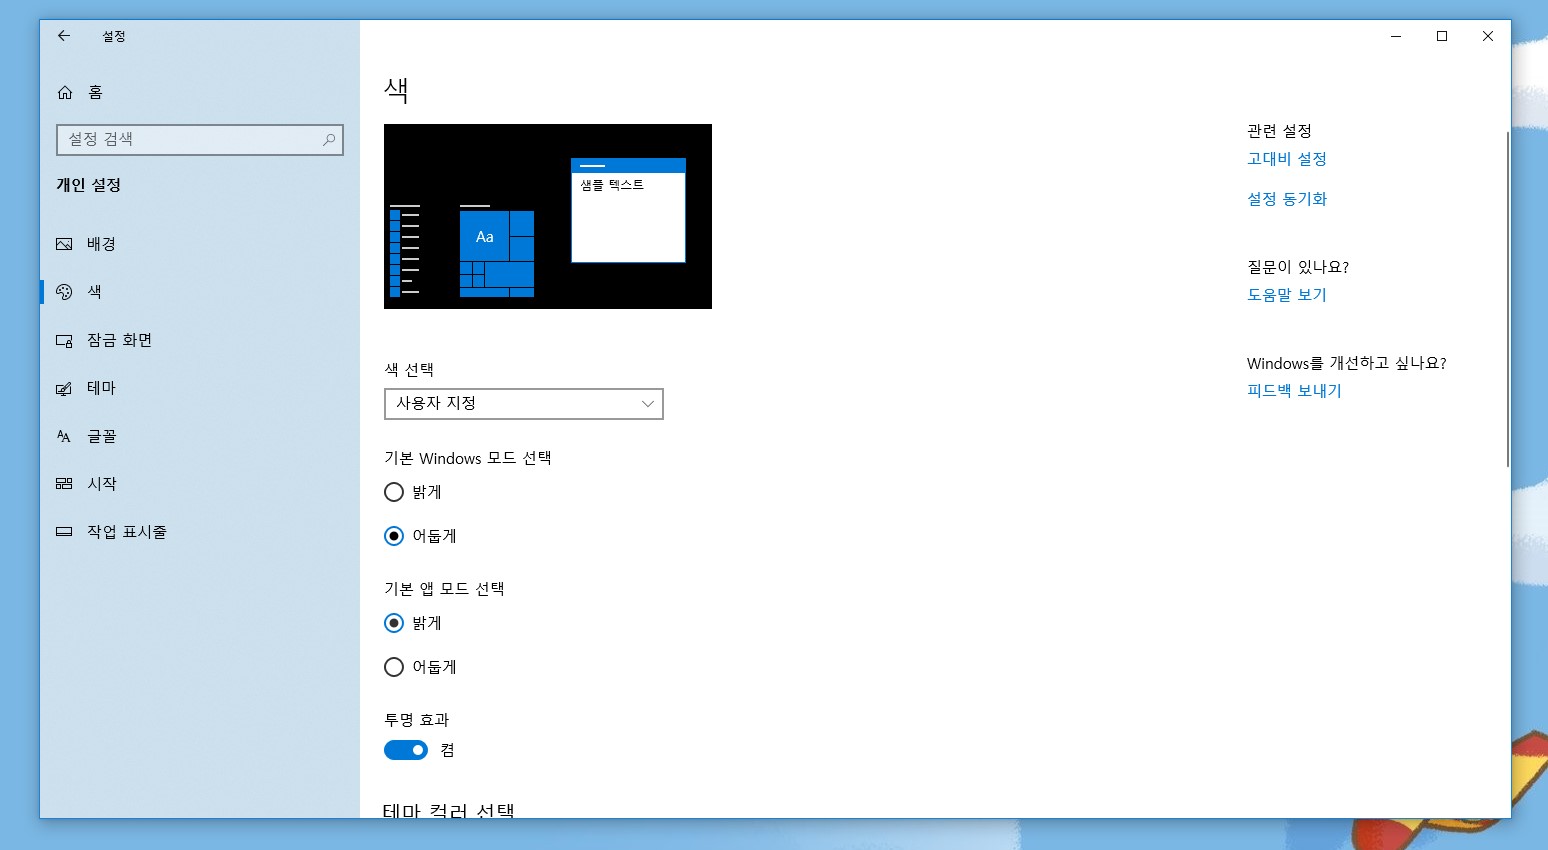This screenshot has height=850, width=1548.
Task: Click the 시작 tiles icon in sidebar
Action: [x=64, y=484]
